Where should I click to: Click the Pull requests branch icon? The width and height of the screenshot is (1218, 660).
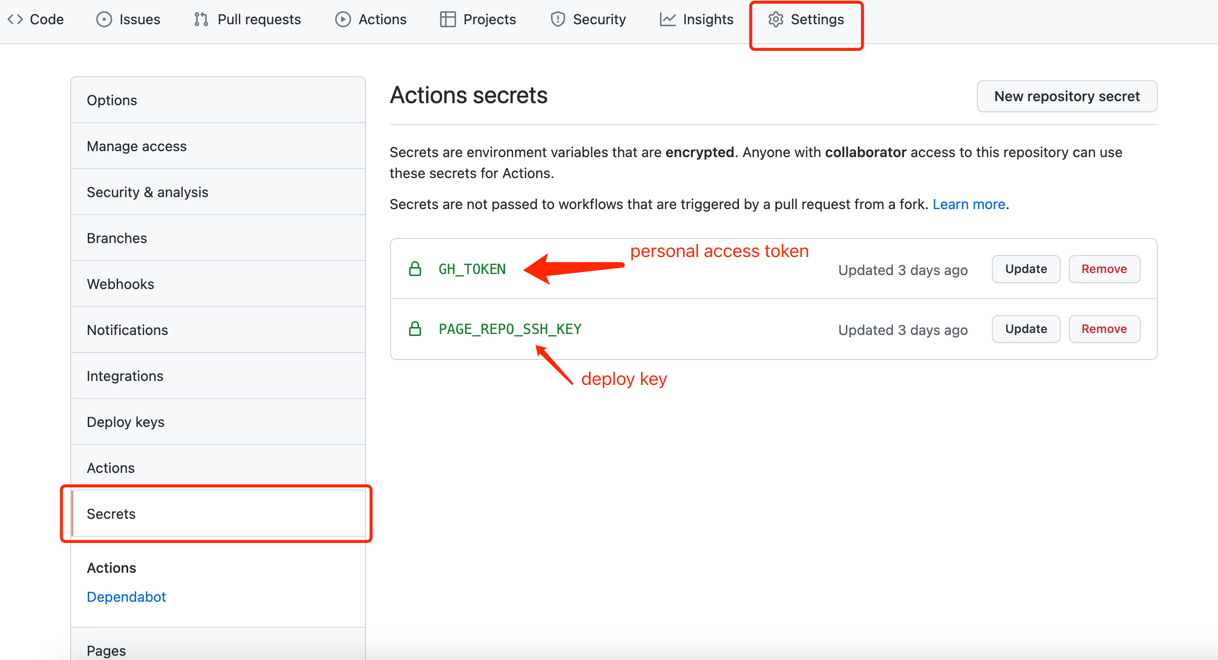[201, 20]
